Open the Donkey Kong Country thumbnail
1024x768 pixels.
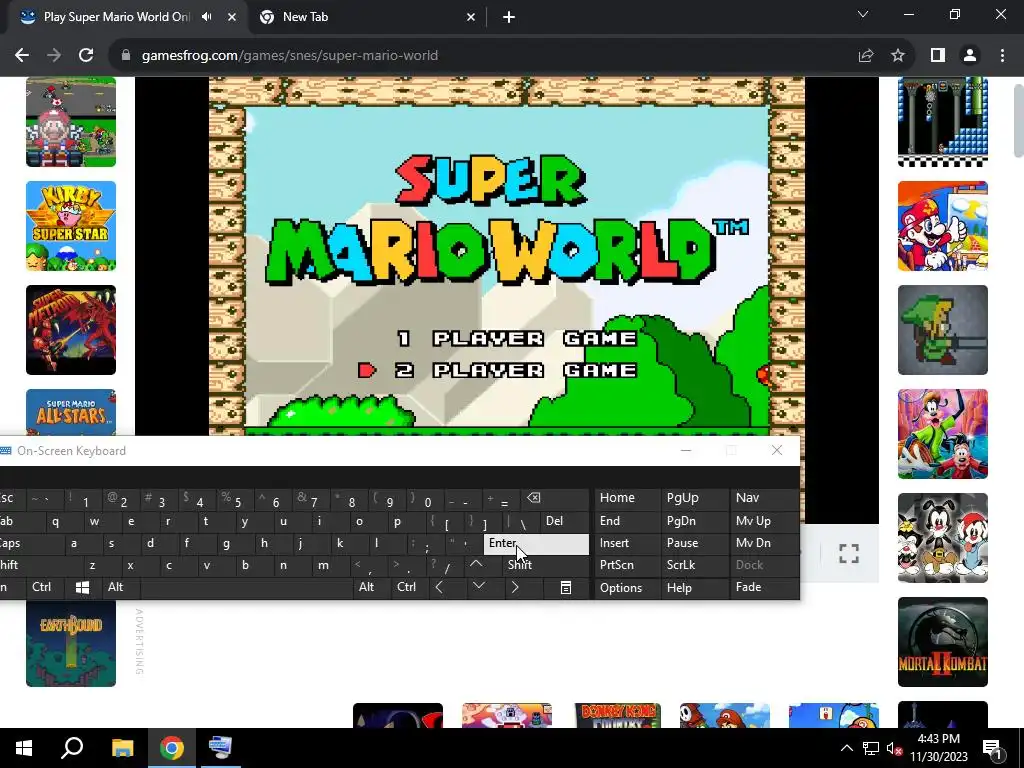[x=618, y=715]
